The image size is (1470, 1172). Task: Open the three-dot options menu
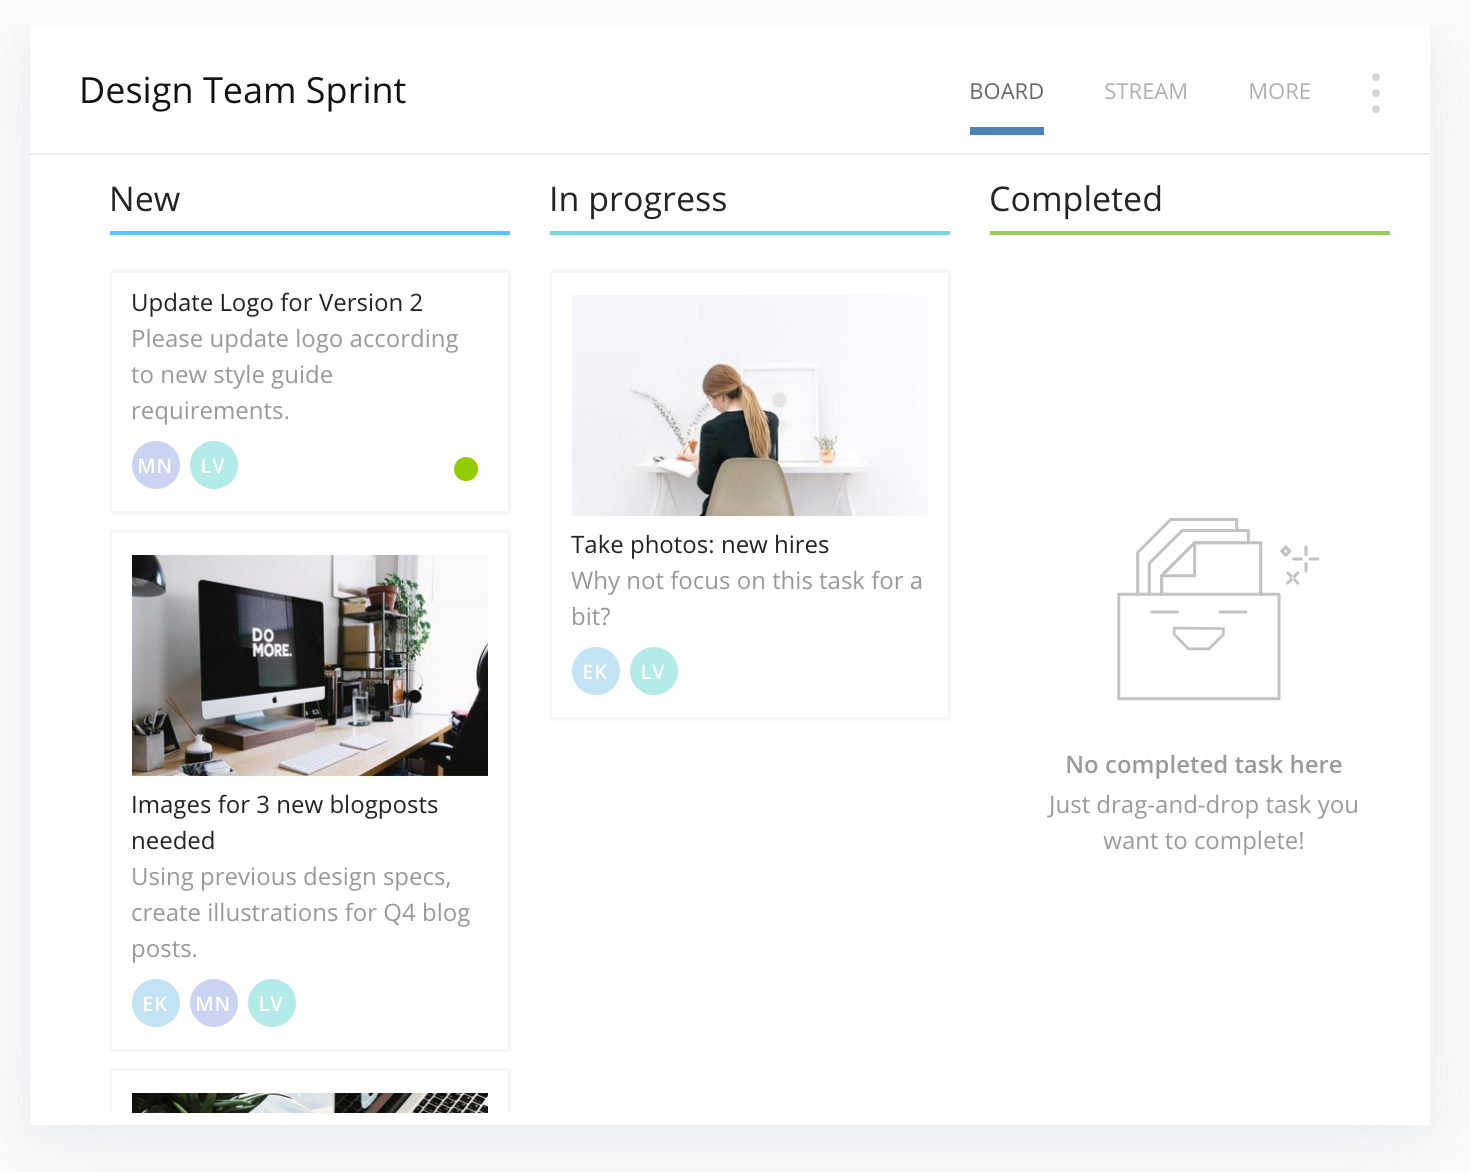[x=1376, y=92]
